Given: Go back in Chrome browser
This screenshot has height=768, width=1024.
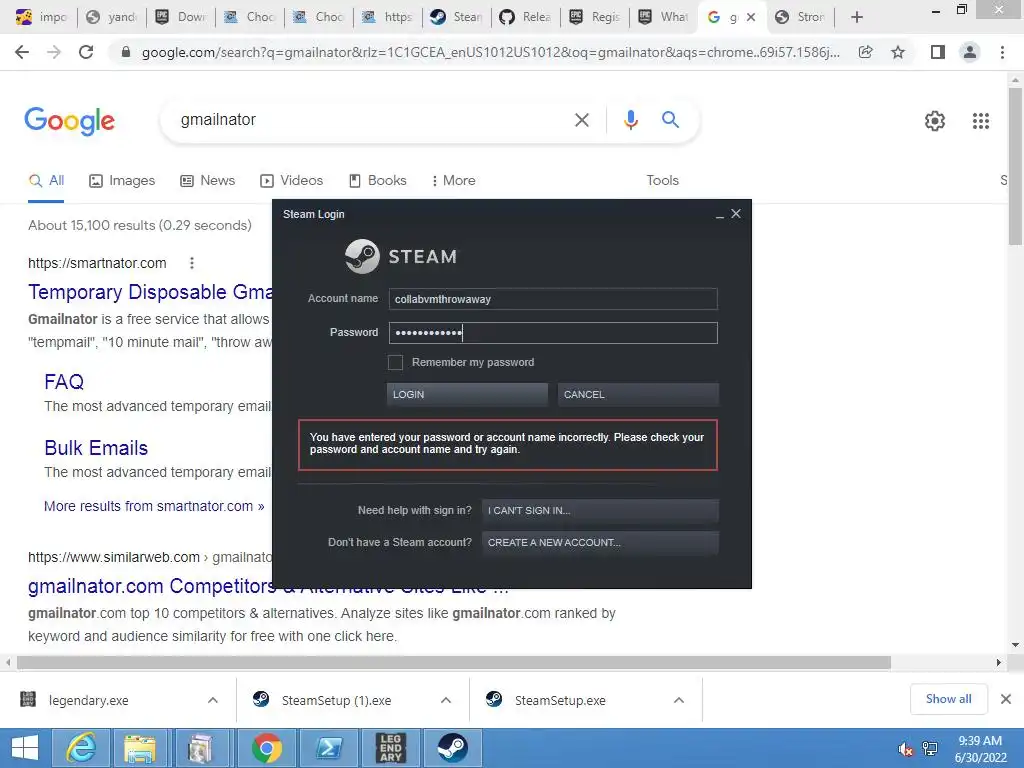Looking at the screenshot, I should pos(22,52).
